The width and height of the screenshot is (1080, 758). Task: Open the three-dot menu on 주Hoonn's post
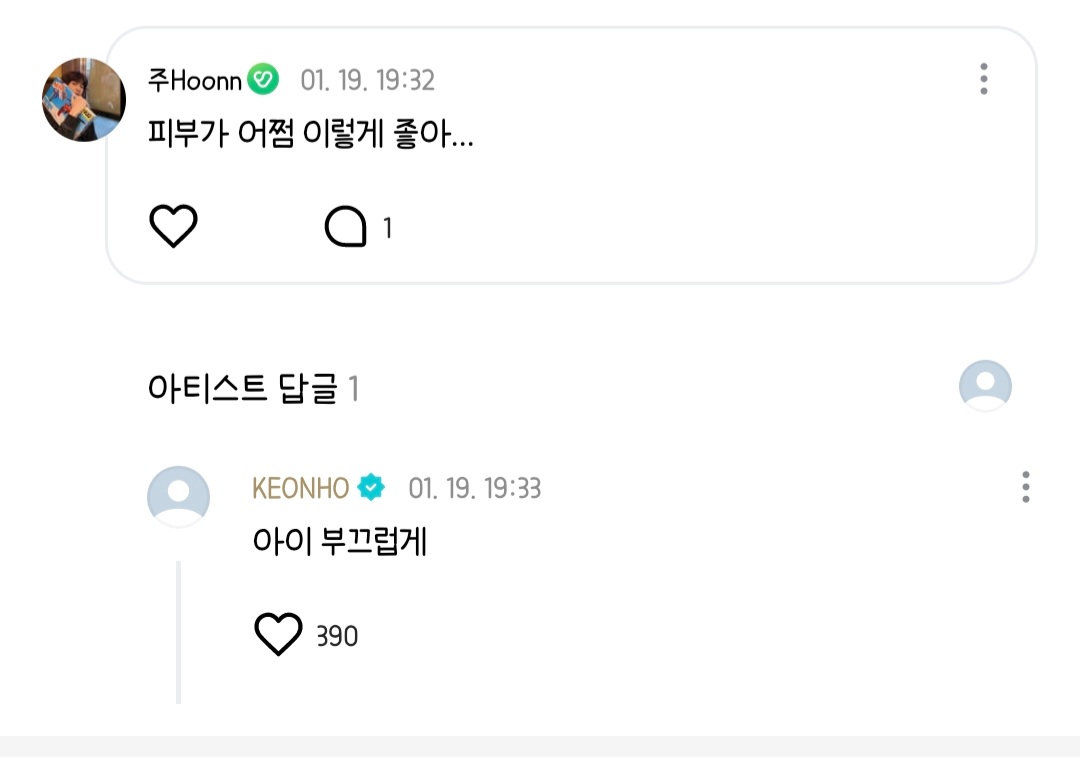[x=984, y=79]
